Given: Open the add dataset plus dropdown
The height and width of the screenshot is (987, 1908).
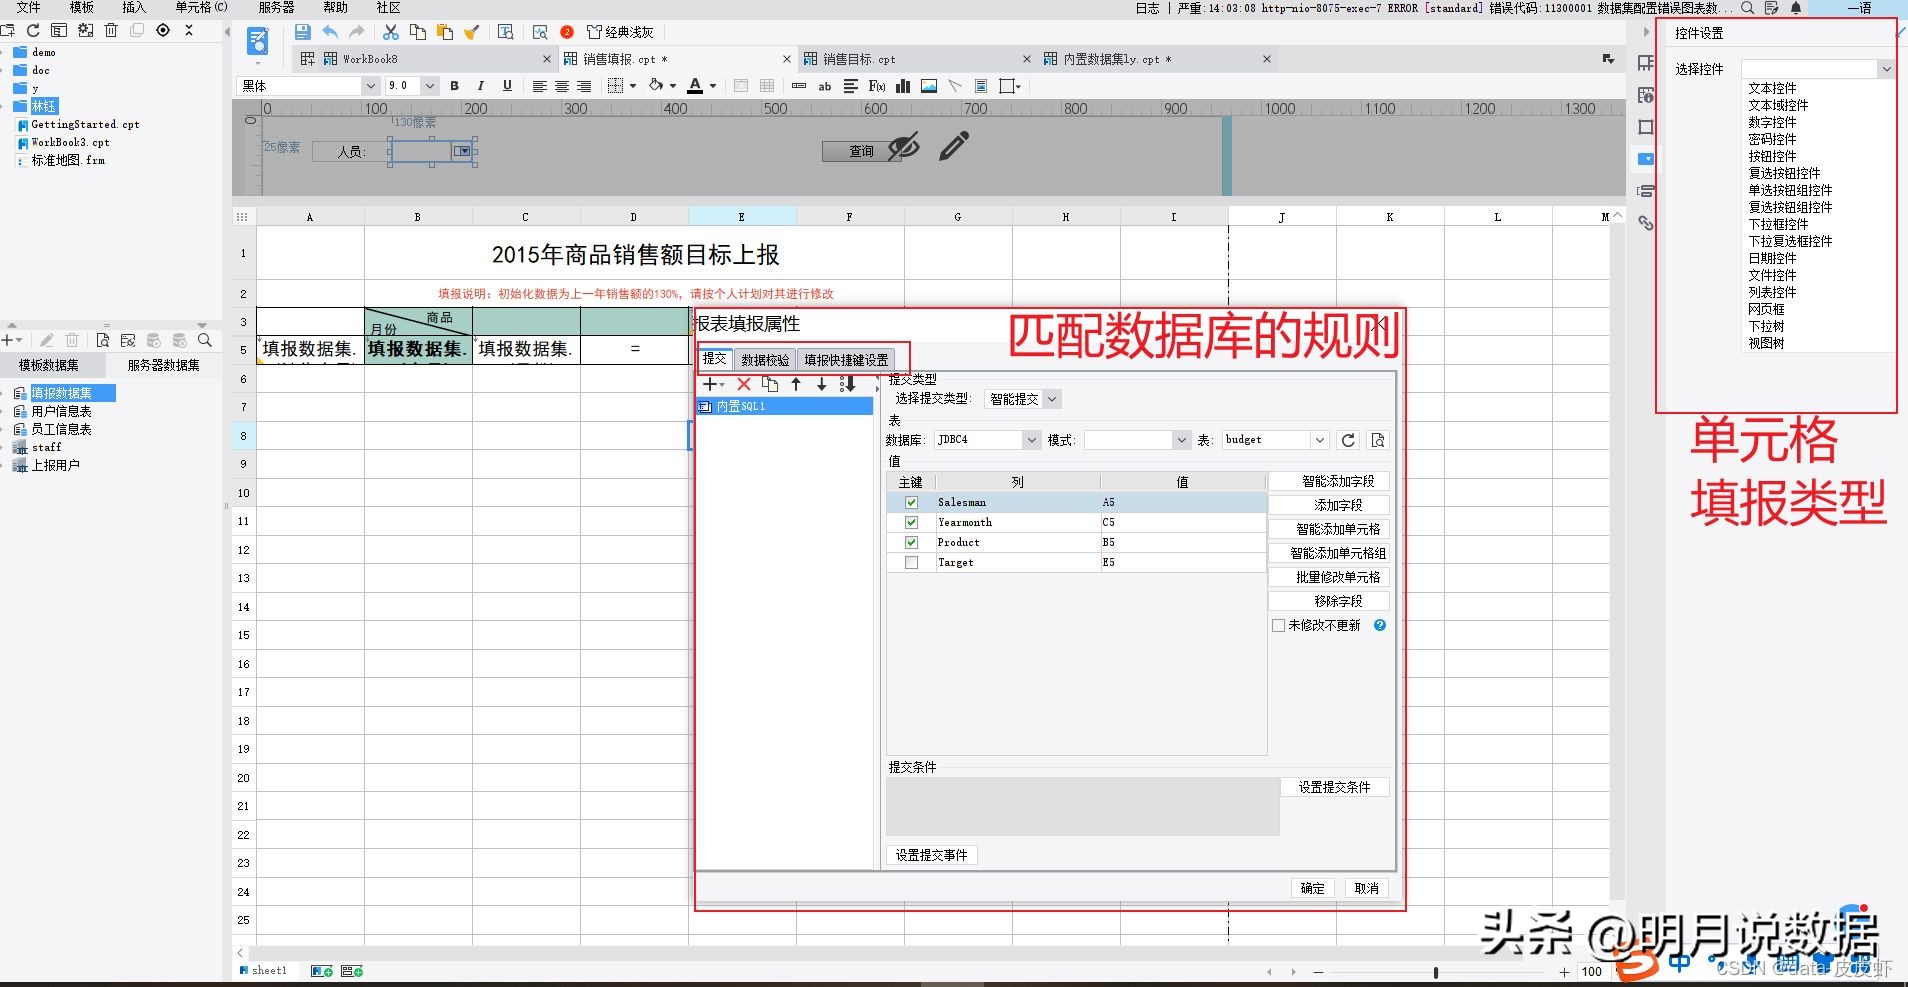Looking at the screenshot, I should pos(13,341).
